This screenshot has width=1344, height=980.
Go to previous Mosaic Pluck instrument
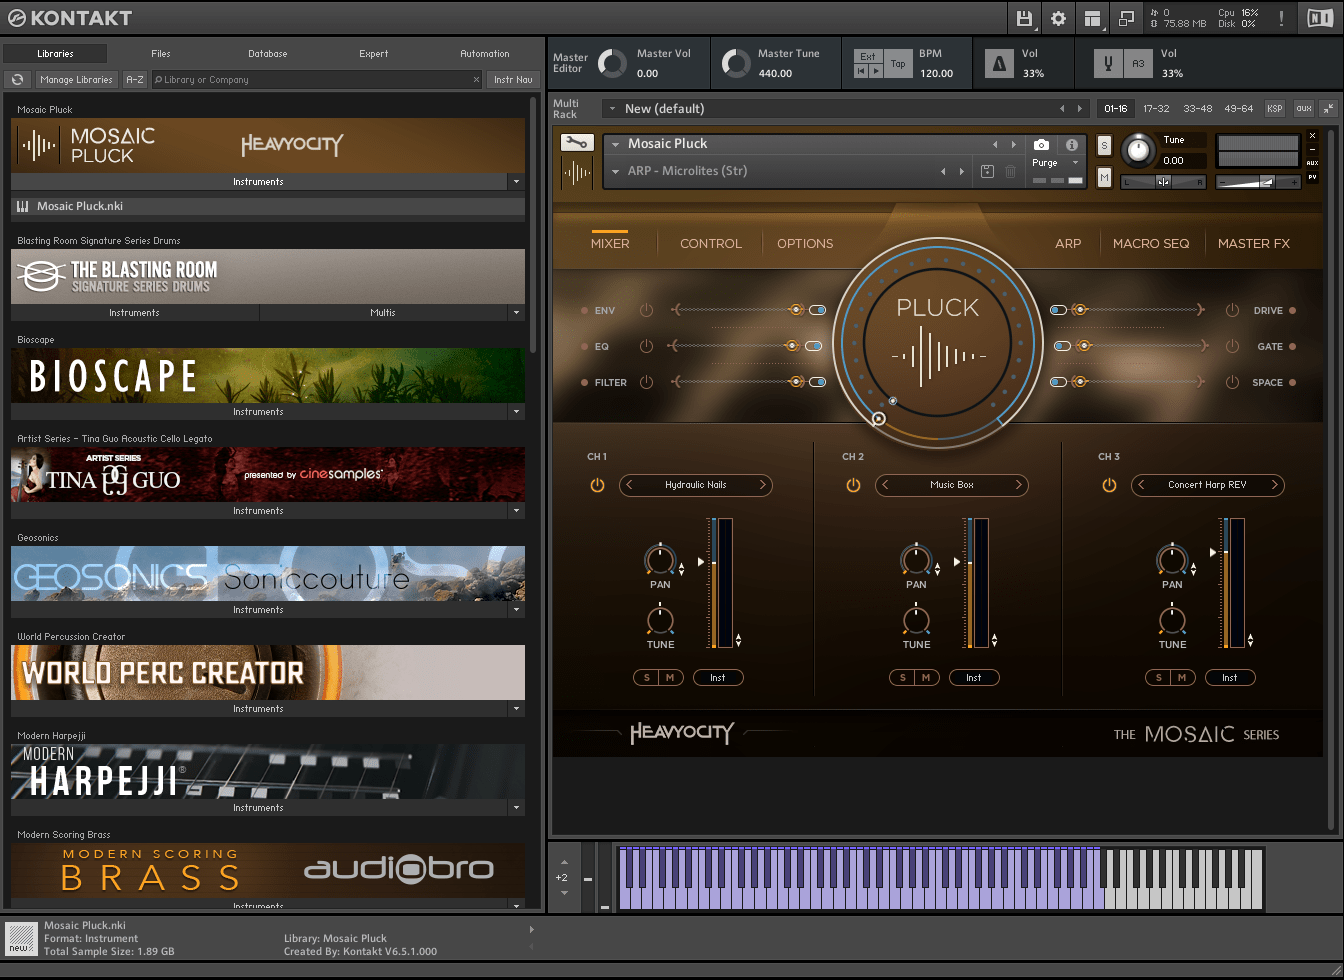[x=995, y=145]
